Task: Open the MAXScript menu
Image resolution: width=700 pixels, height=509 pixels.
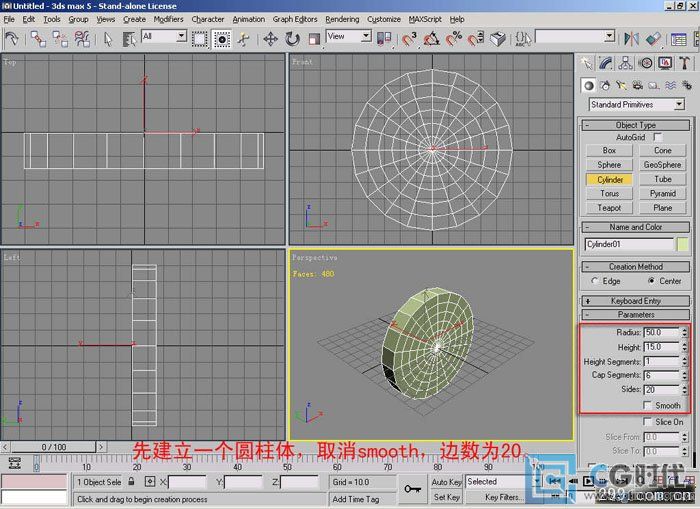Action: pos(425,19)
